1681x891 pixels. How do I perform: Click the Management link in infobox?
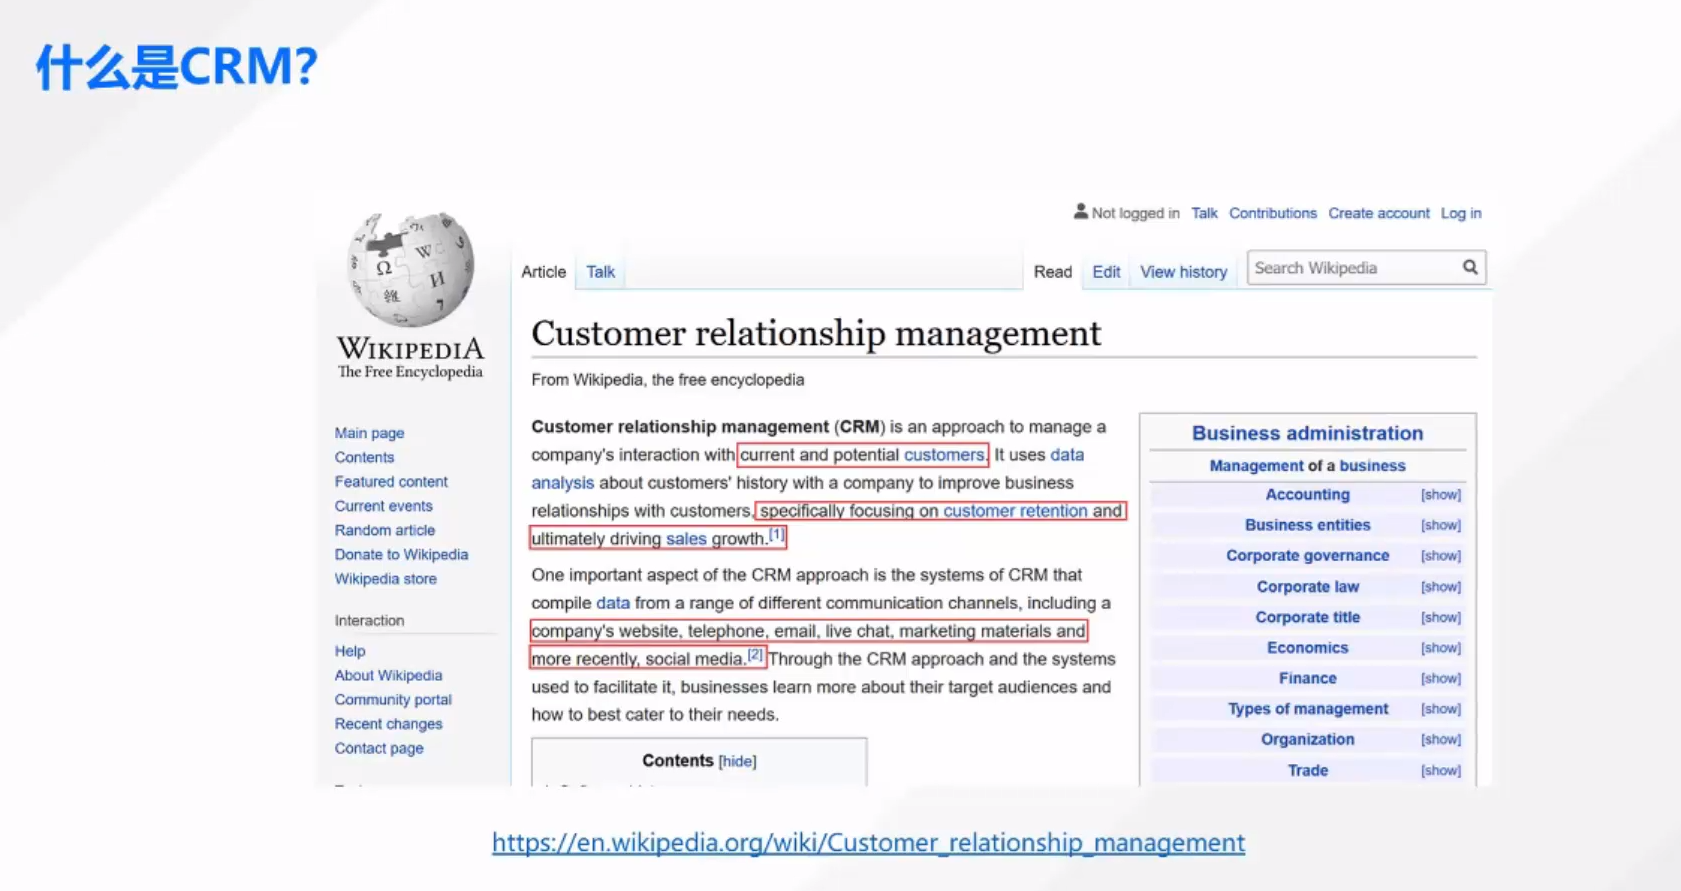[x=1256, y=466]
